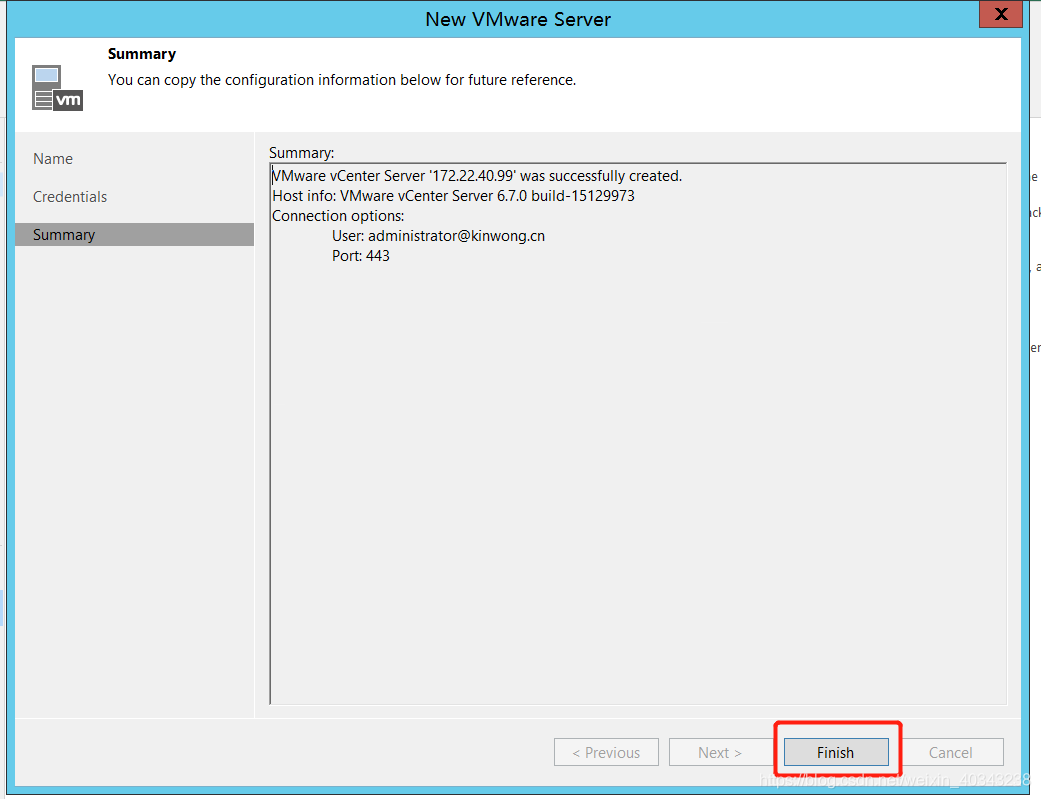Screen dimensions: 1041x799
Task: Click the bold Summary heading
Action: pos(142,54)
